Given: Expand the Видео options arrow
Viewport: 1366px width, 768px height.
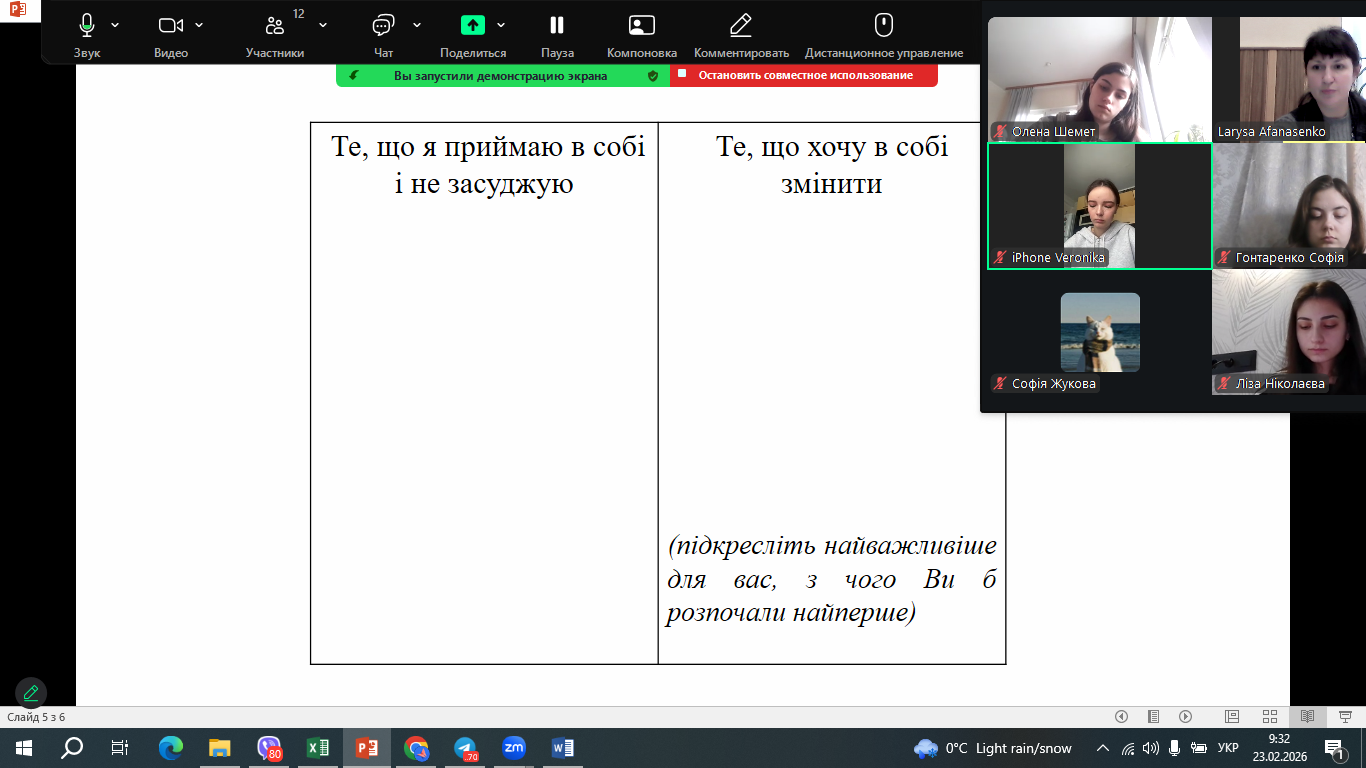Looking at the screenshot, I should coord(199,25).
